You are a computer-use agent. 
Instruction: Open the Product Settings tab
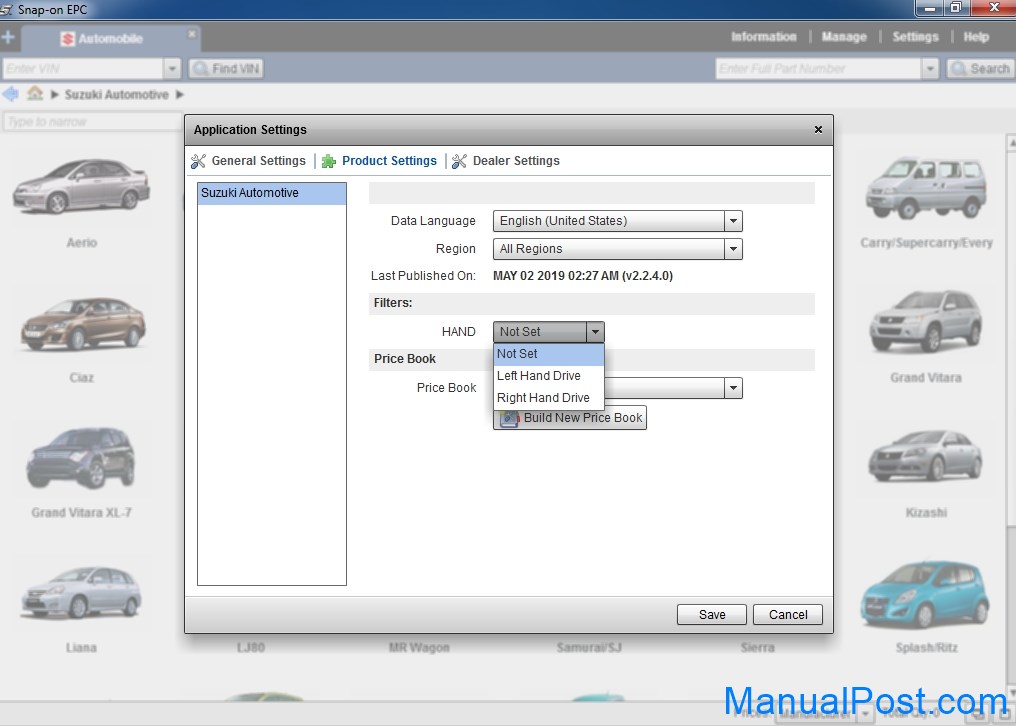click(389, 161)
